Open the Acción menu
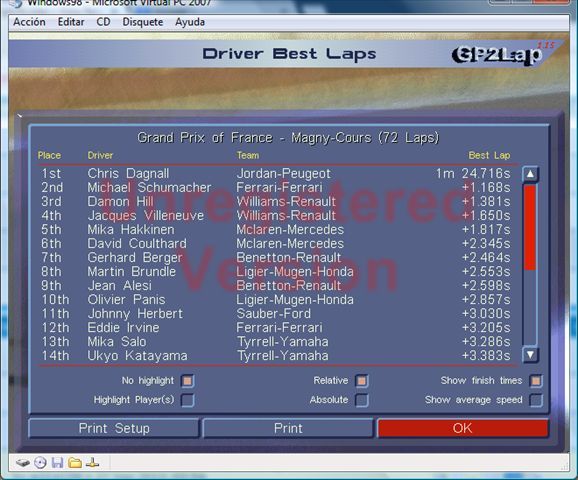578x480 pixels. coord(29,22)
